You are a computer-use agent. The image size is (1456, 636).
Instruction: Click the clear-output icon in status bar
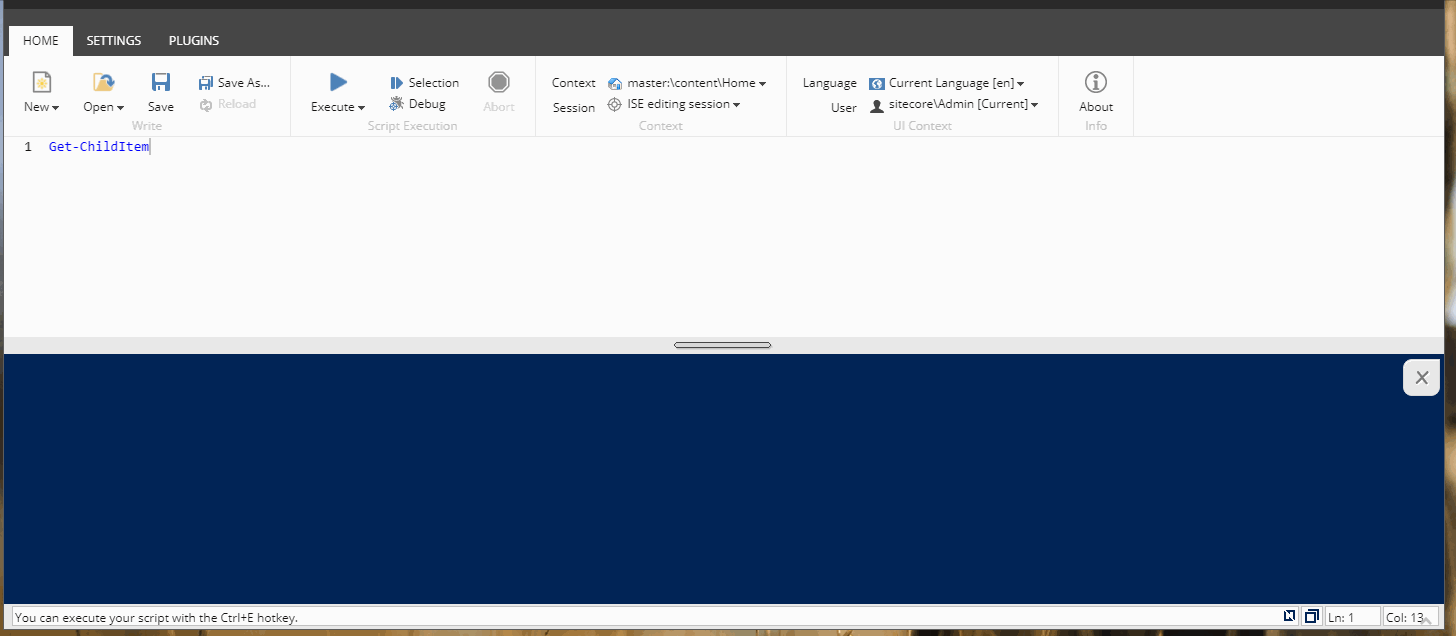pyautogui.click(x=1289, y=616)
